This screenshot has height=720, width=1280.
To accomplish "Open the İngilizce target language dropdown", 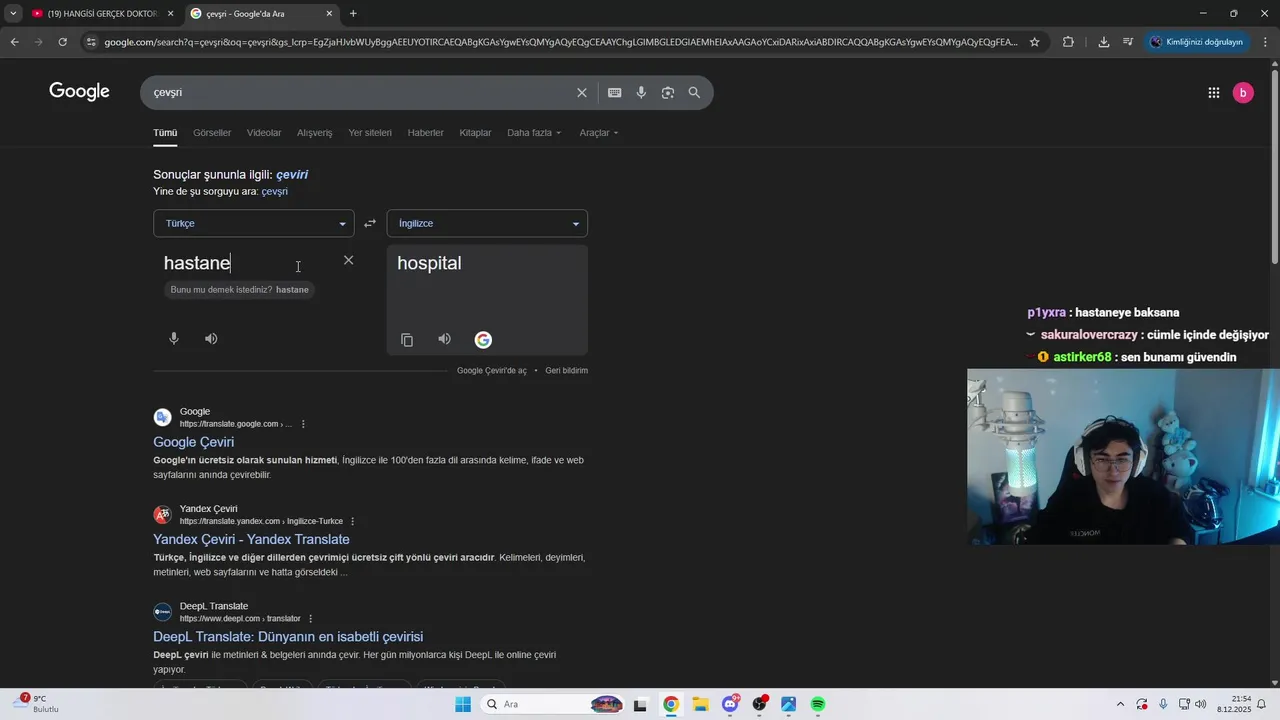I will click(487, 223).
